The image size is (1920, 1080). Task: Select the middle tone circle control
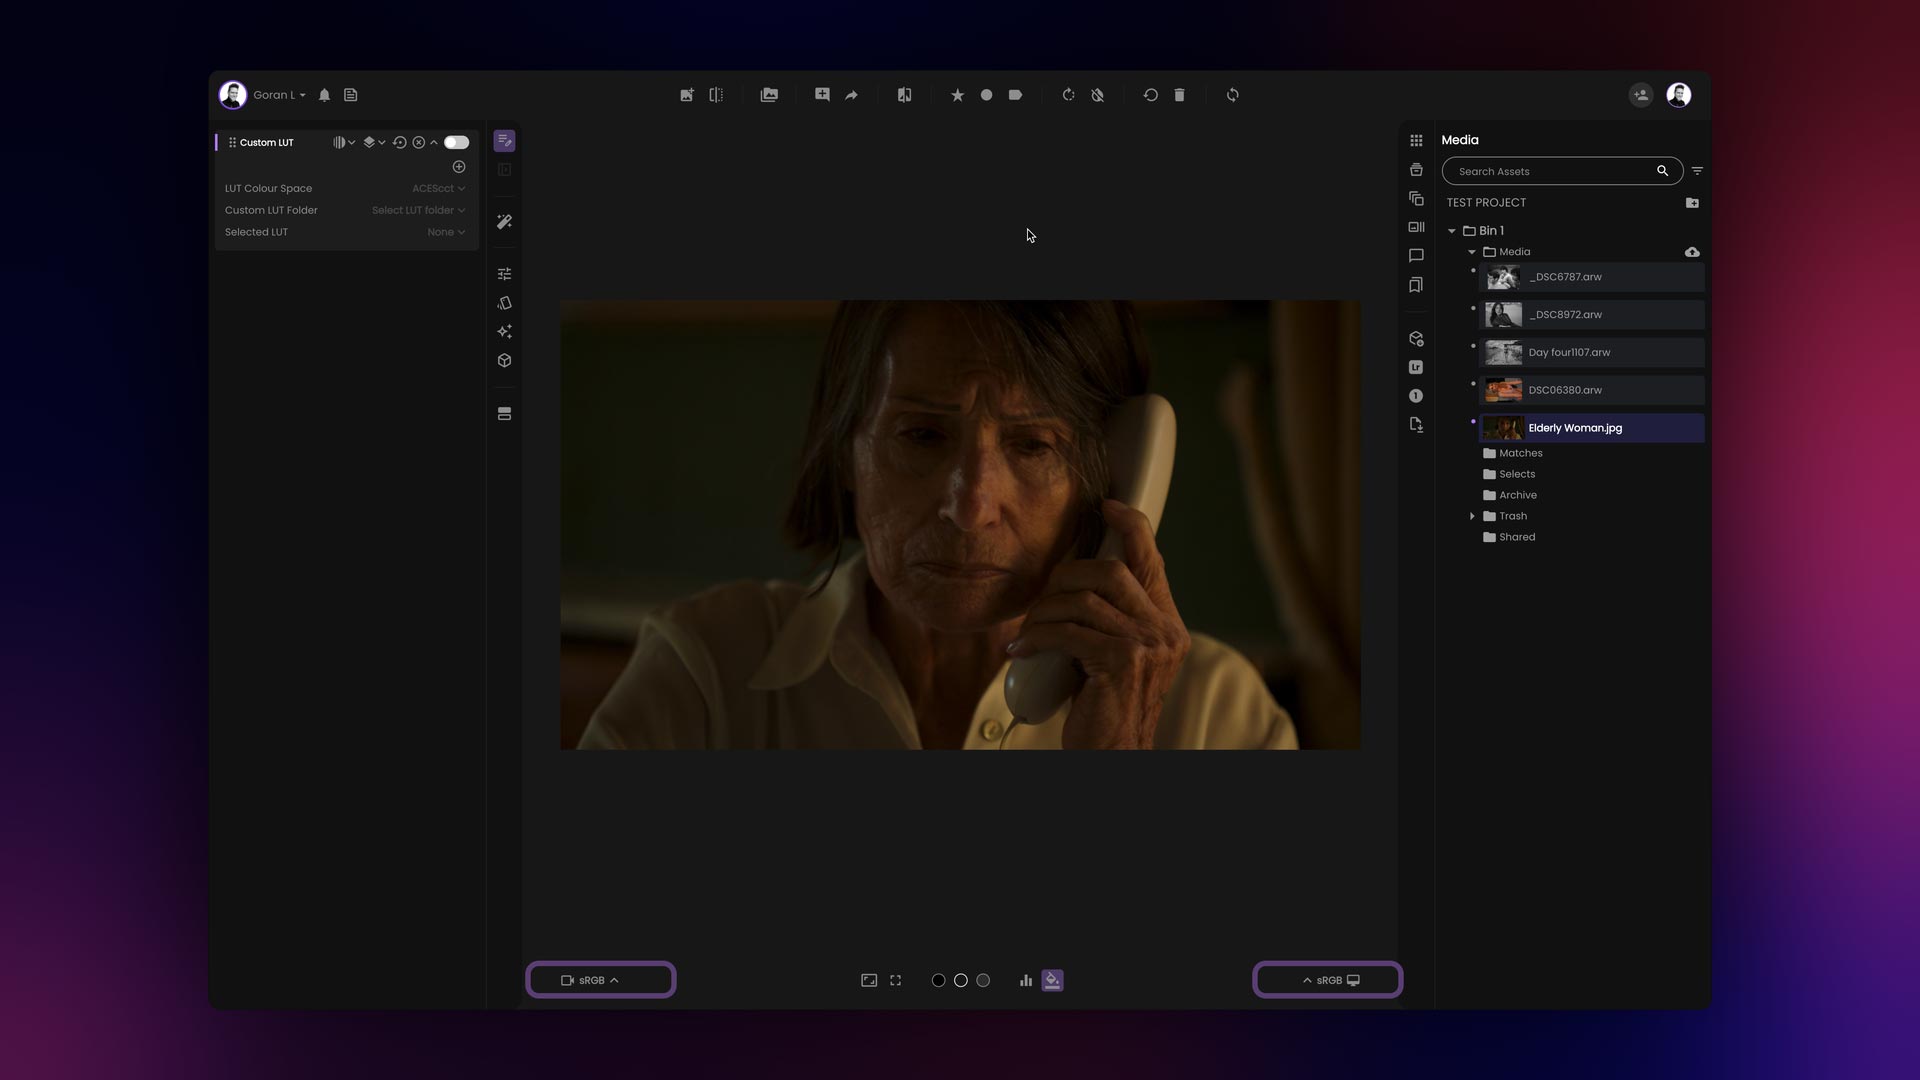960,981
